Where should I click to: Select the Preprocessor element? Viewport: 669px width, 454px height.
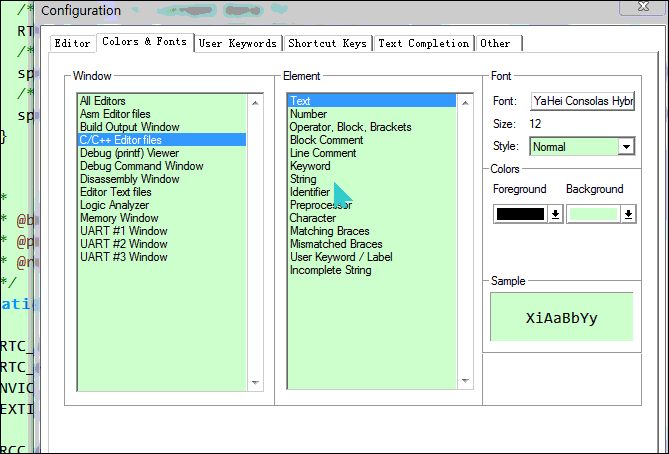click(x=372, y=205)
